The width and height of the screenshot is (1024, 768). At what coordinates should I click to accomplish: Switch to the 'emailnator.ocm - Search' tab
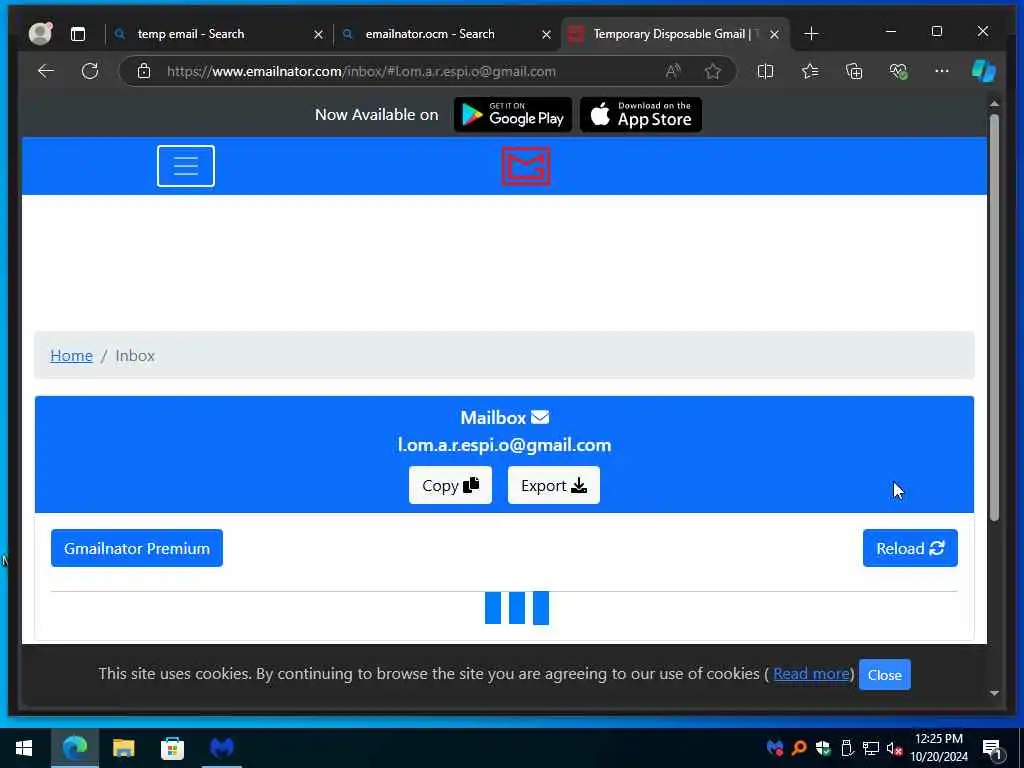pos(430,34)
